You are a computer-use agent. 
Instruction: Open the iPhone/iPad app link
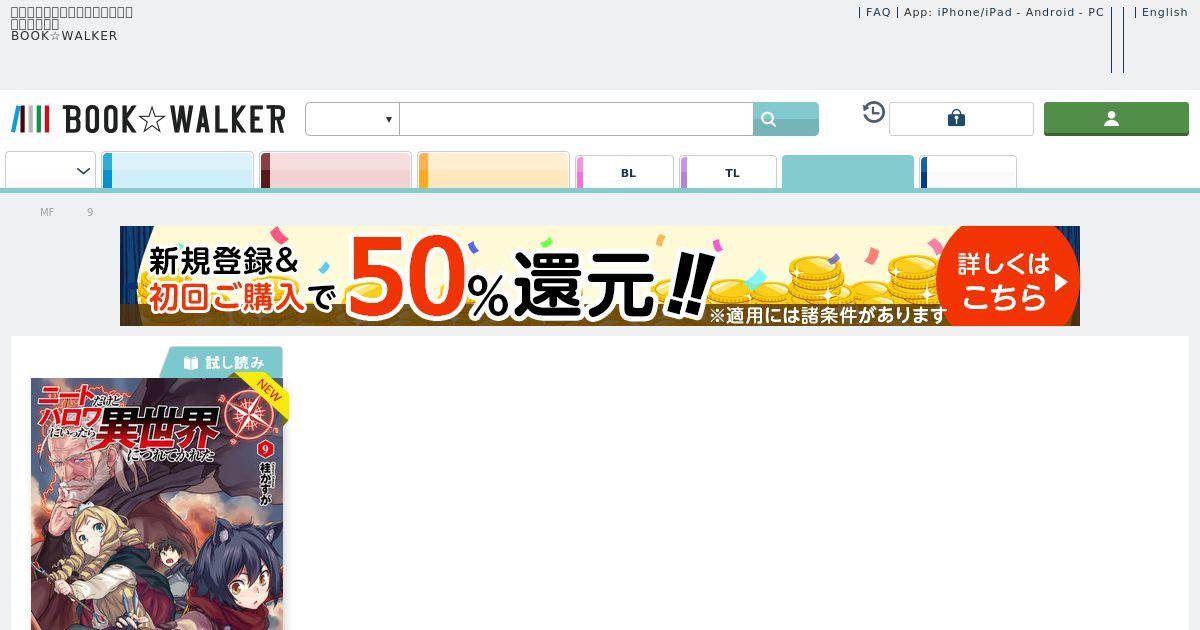[x=975, y=12]
